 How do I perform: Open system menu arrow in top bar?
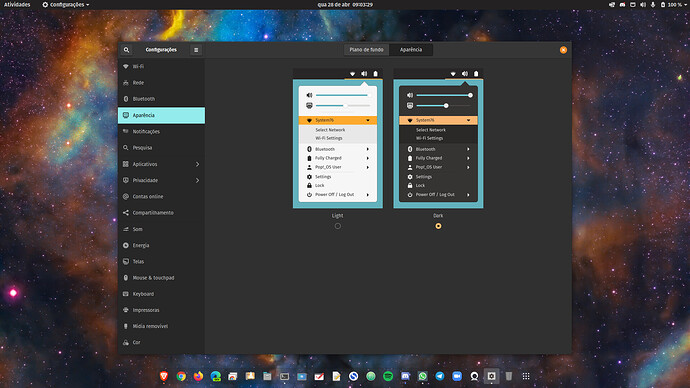coord(686,4)
